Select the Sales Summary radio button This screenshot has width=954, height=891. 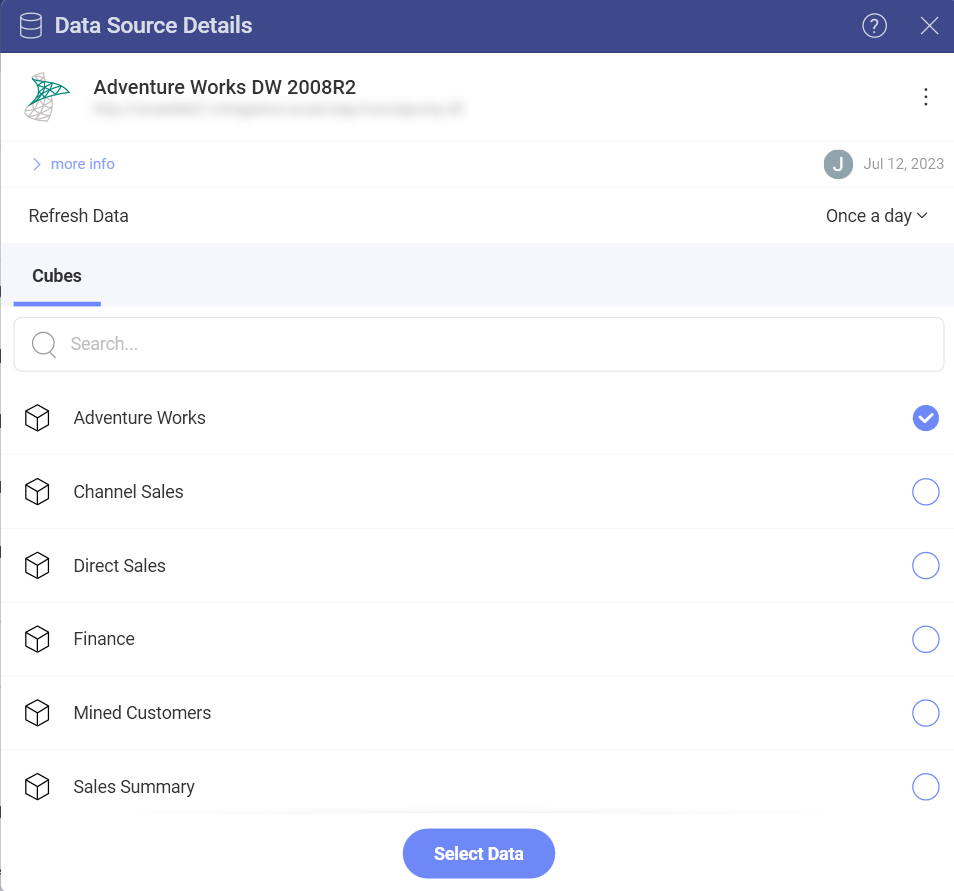coord(925,787)
